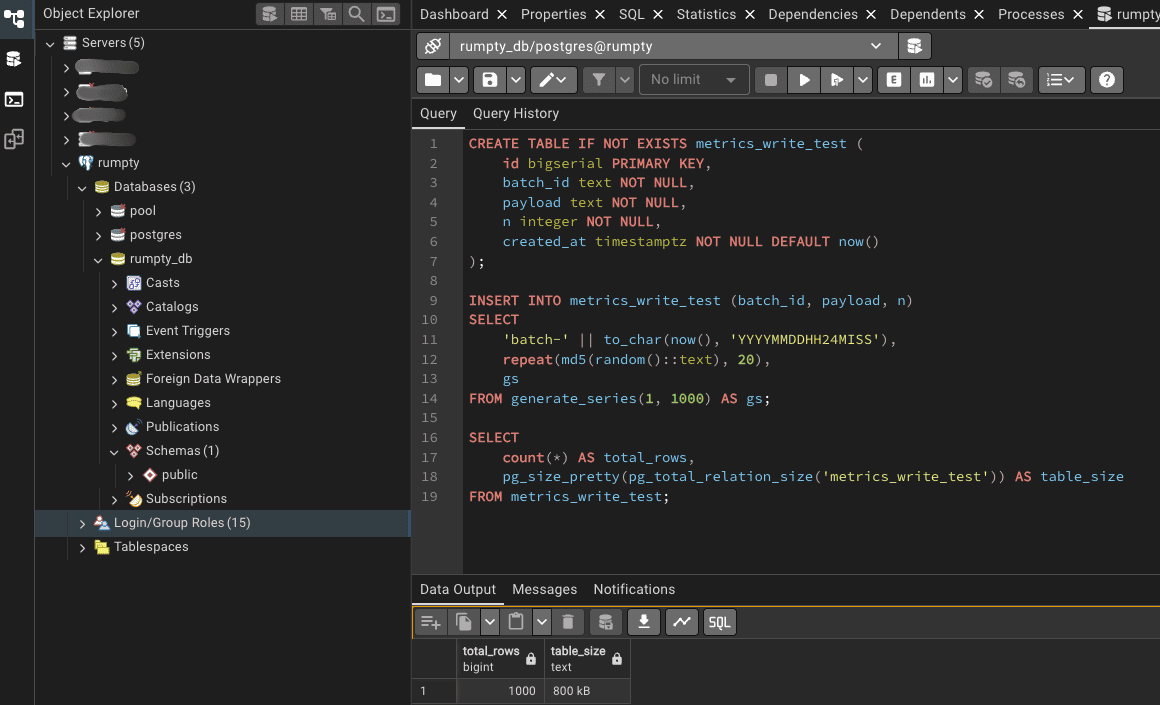Image resolution: width=1160 pixels, height=705 pixels.
Task: Stop the running query
Action: click(771, 80)
